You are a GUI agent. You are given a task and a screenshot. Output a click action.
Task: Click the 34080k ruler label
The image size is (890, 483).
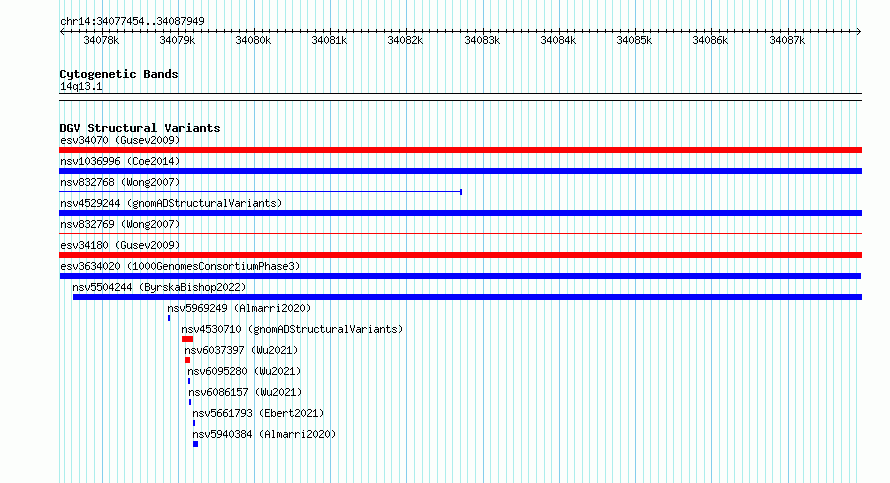click(x=253, y=40)
